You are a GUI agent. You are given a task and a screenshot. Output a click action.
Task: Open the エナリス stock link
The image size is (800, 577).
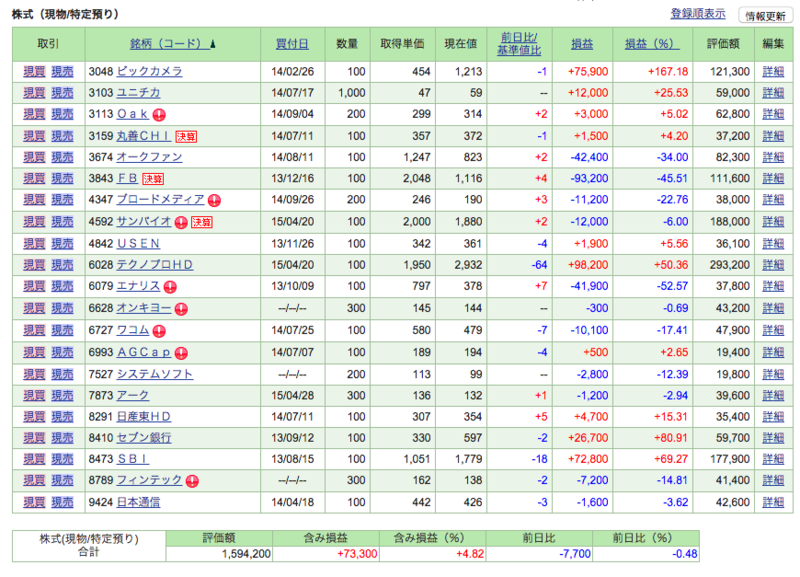[x=138, y=286]
